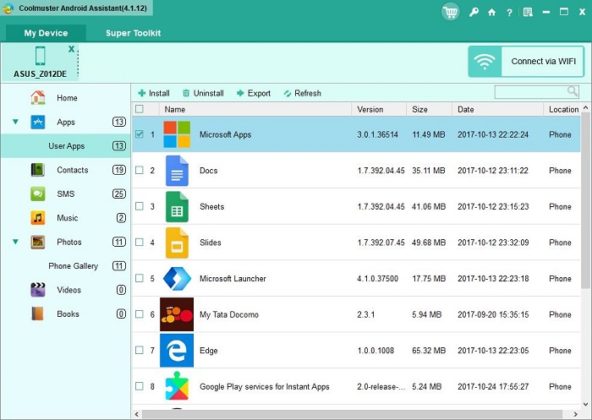Click the Books icon in sidebar
The width and height of the screenshot is (592, 420).
(37, 314)
